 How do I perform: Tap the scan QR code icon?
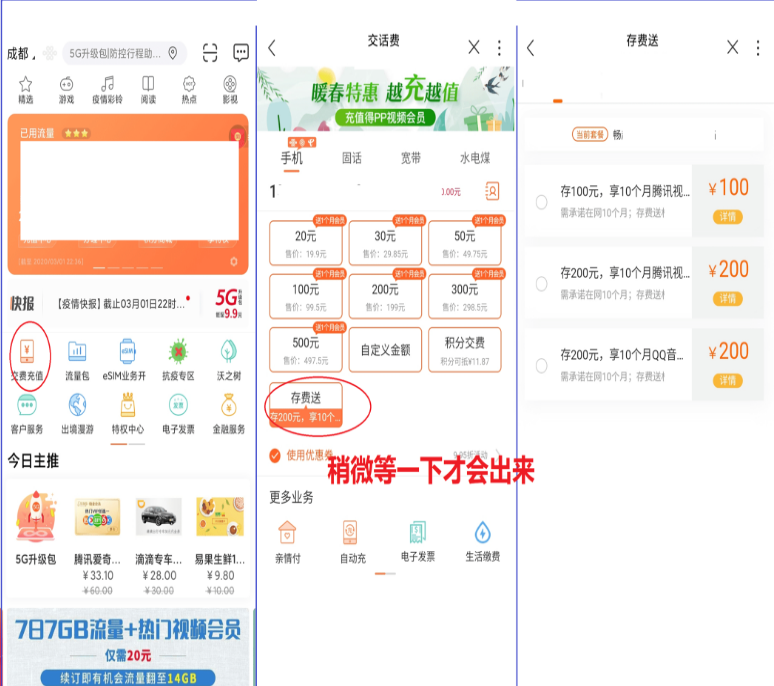point(210,53)
